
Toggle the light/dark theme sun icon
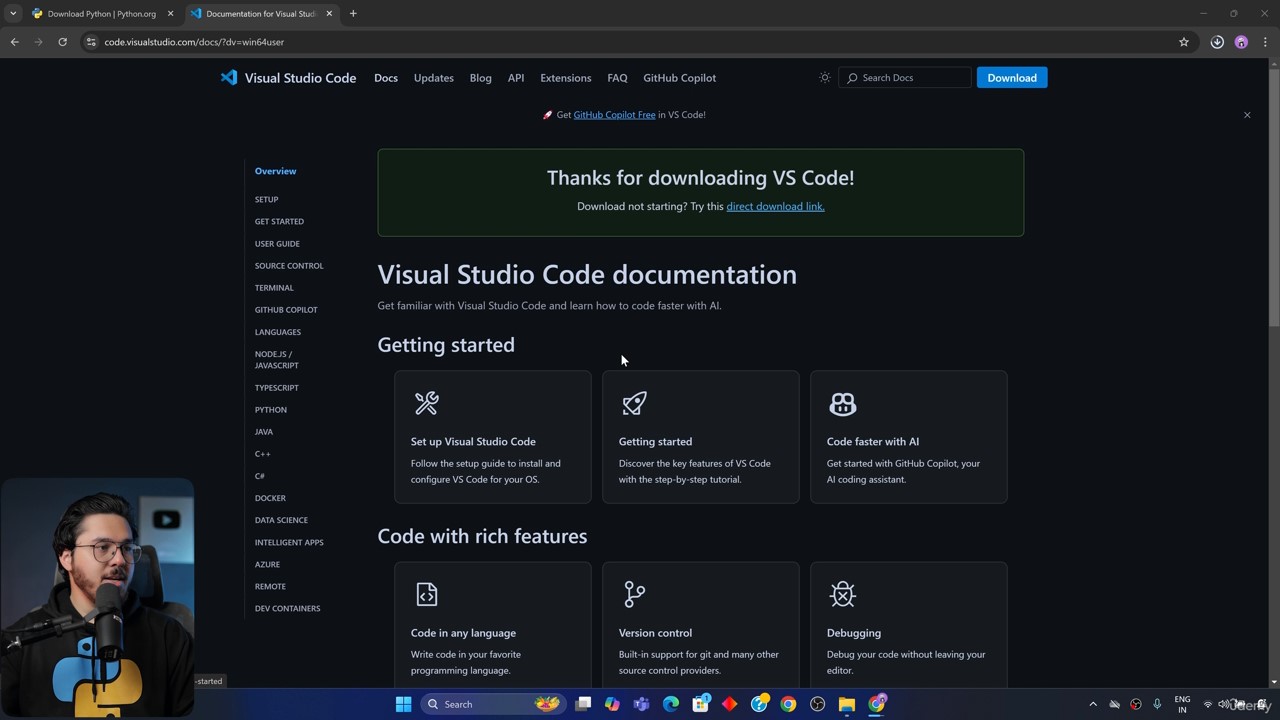[x=825, y=78]
